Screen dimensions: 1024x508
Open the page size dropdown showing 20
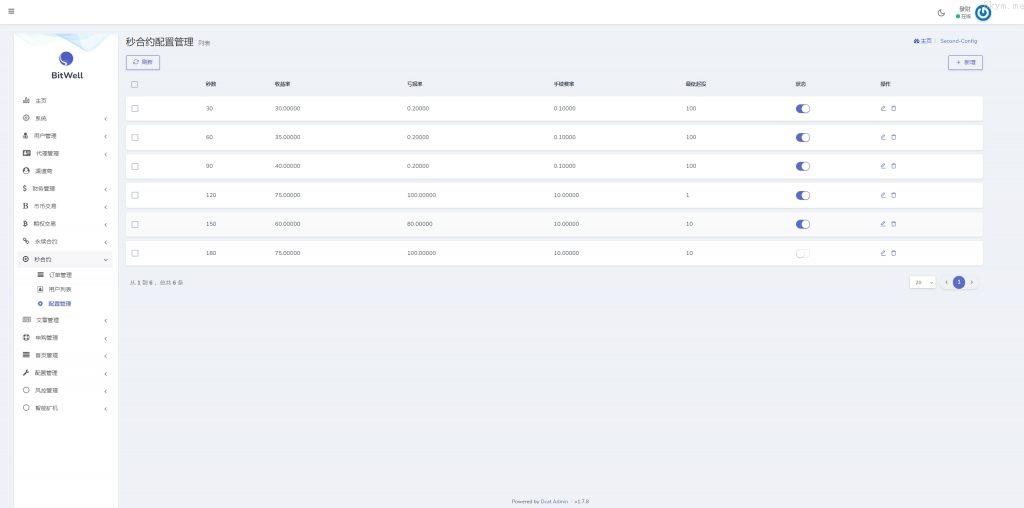[x=923, y=283]
